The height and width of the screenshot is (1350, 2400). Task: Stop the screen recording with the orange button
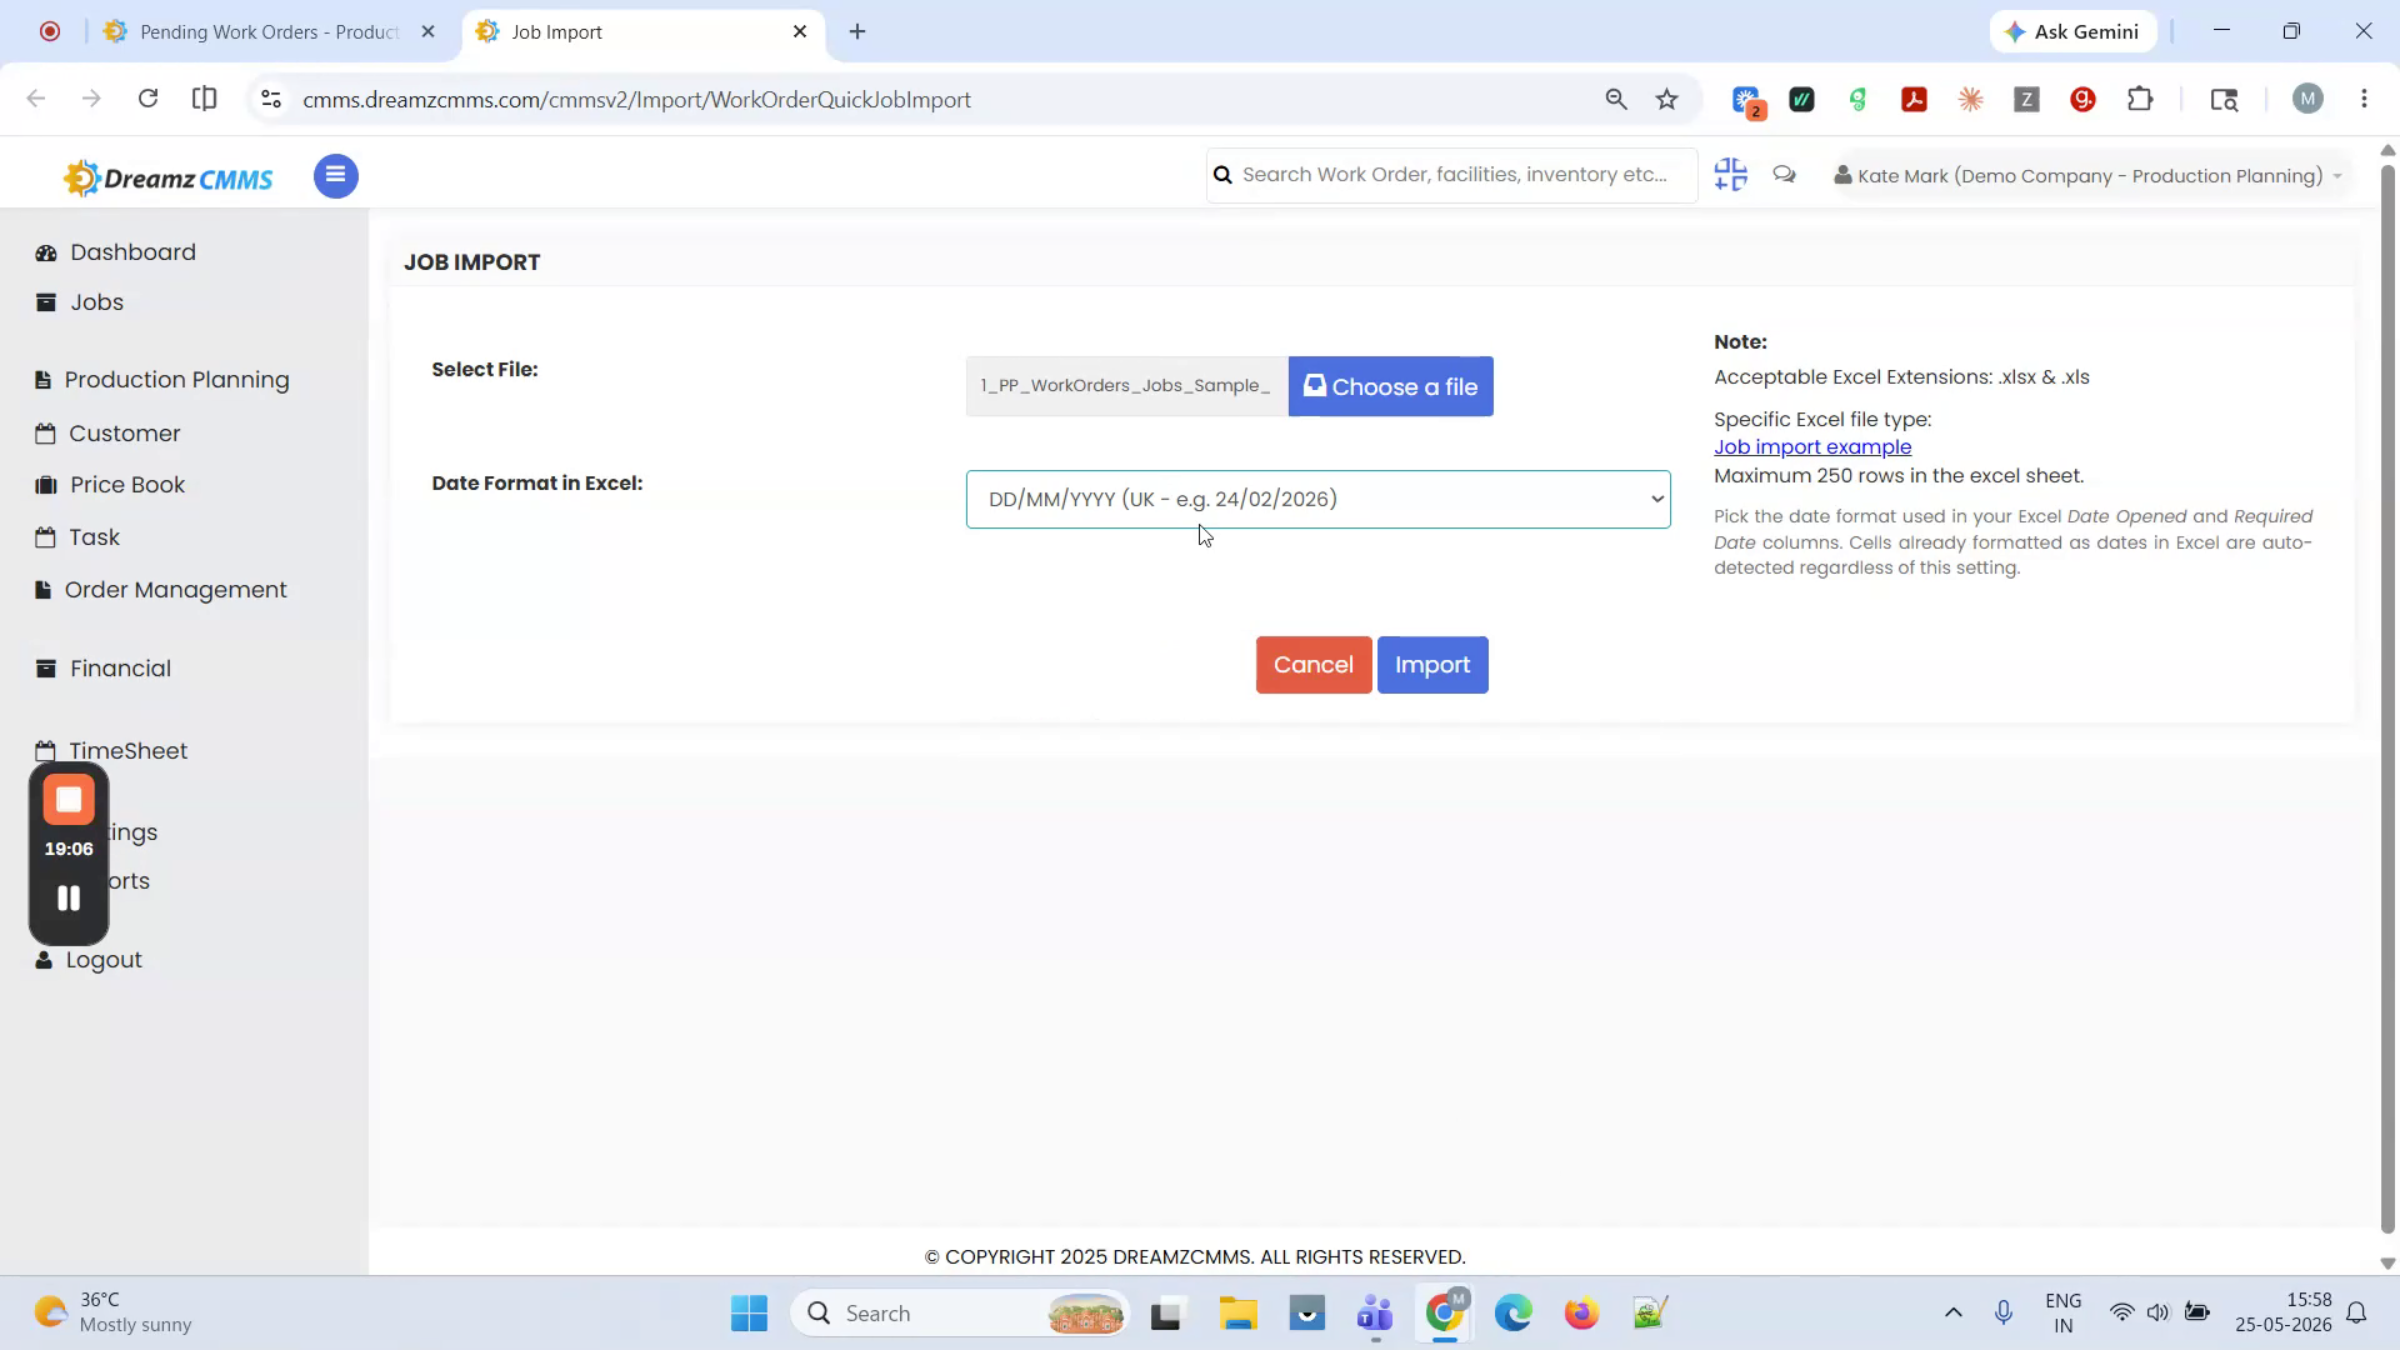[x=68, y=800]
